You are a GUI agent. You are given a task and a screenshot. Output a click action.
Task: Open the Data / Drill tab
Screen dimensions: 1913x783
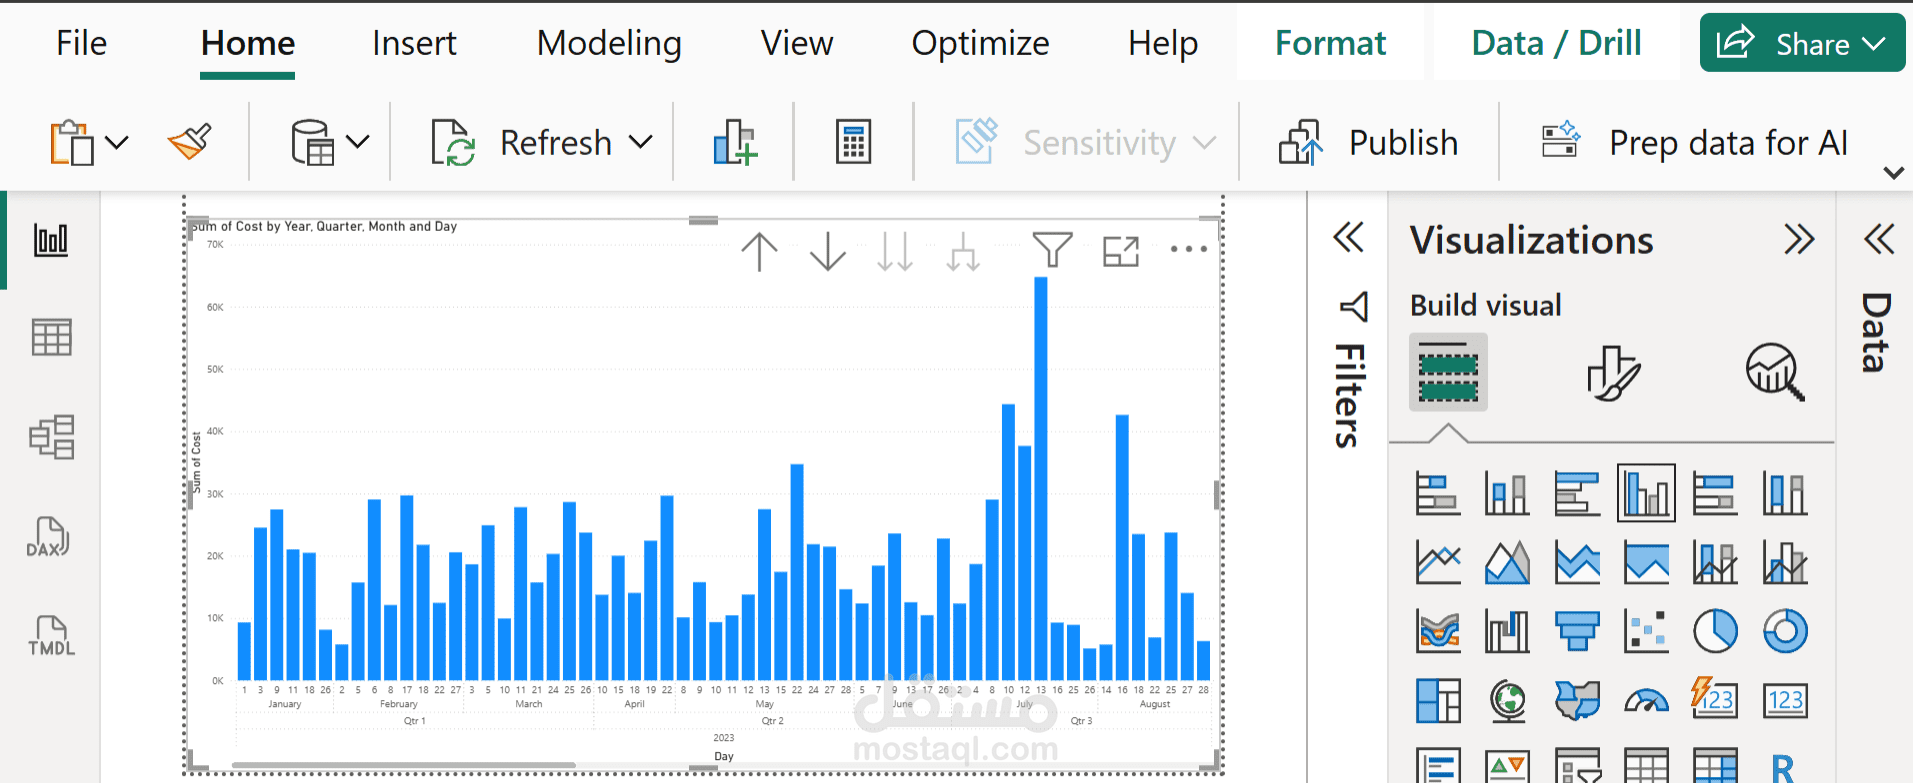pos(1556,43)
